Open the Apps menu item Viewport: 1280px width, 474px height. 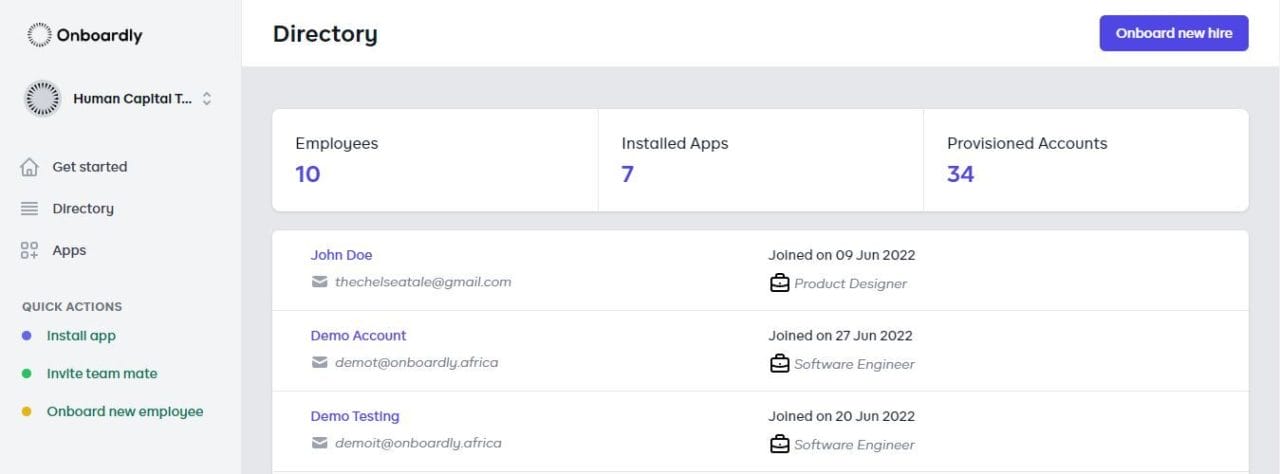pos(69,251)
